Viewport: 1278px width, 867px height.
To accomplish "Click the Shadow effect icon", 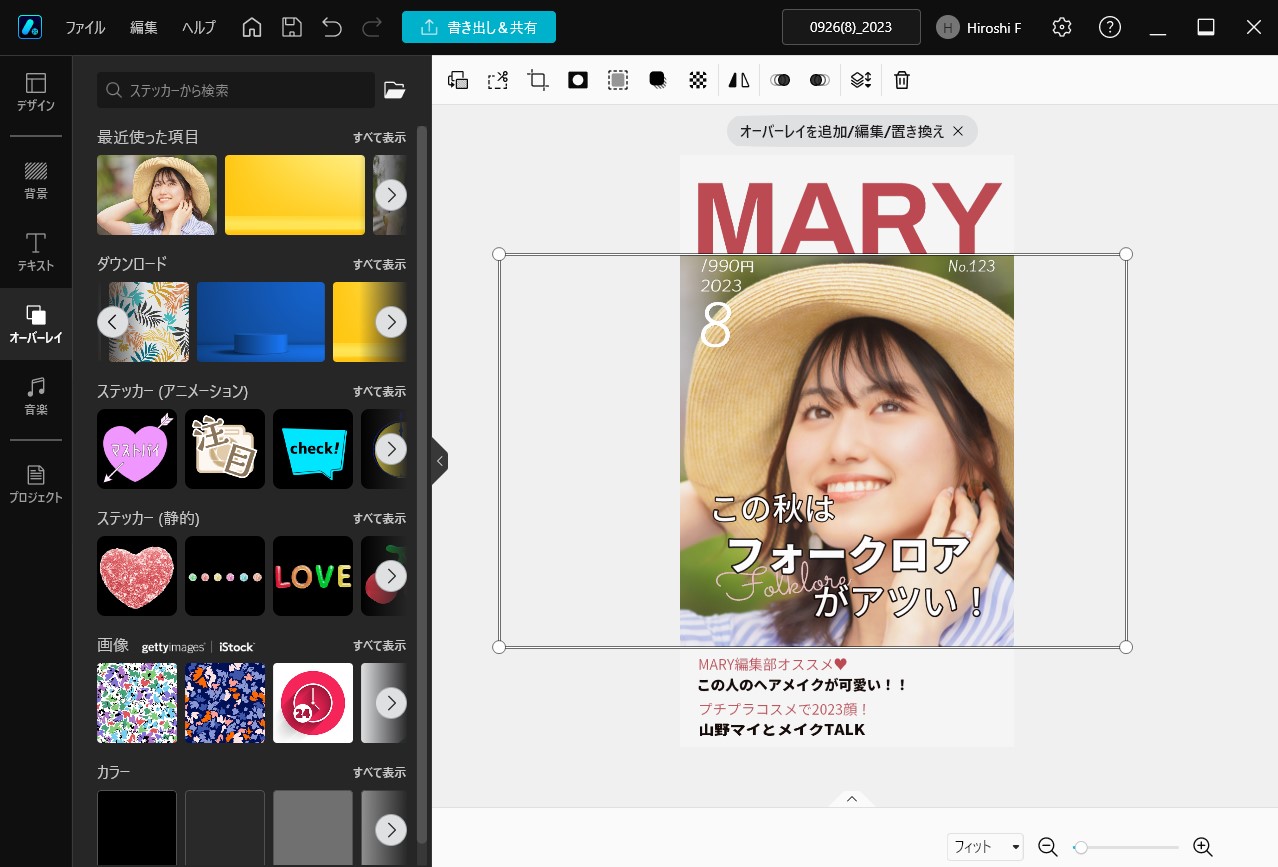I will coord(658,81).
